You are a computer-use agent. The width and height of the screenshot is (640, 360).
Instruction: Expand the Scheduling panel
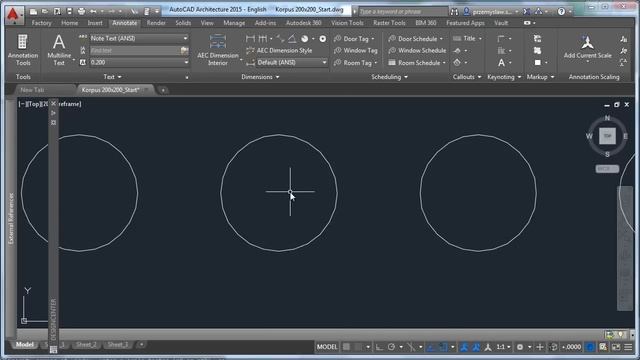[x=389, y=77]
